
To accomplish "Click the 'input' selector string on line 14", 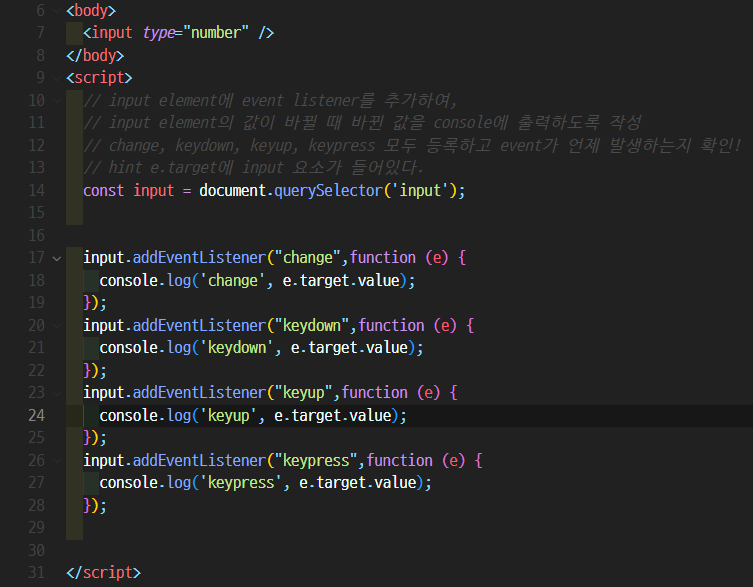I will tap(420, 191).
